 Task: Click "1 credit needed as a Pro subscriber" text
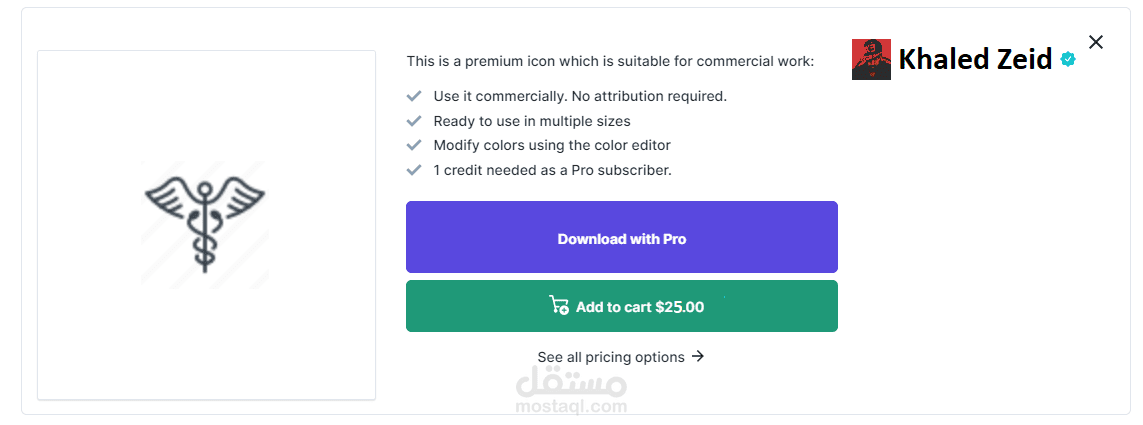point(552,170)
